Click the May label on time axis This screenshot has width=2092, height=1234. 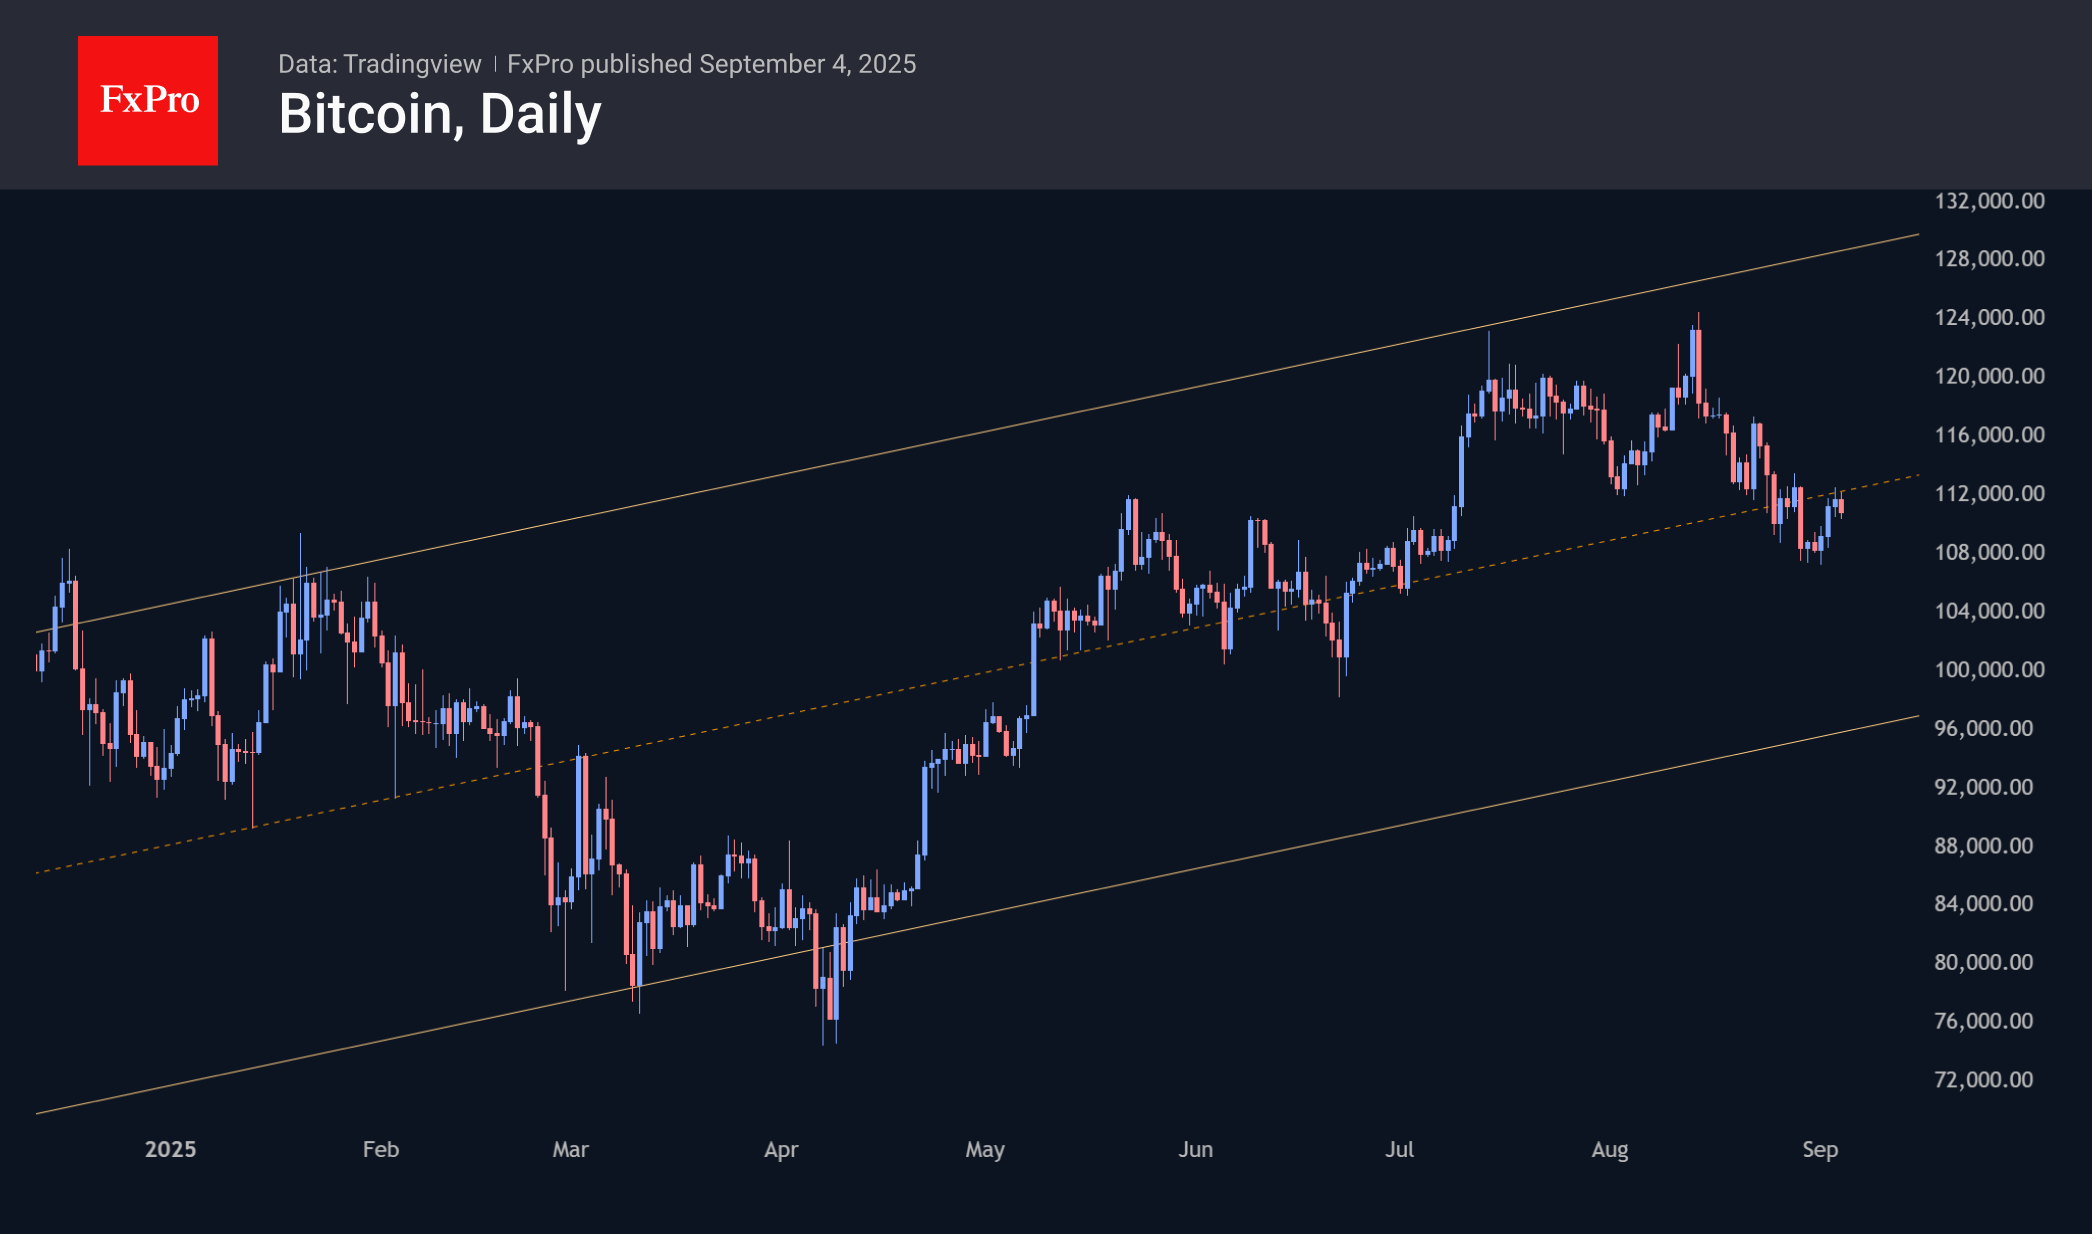pos(985,1150)
